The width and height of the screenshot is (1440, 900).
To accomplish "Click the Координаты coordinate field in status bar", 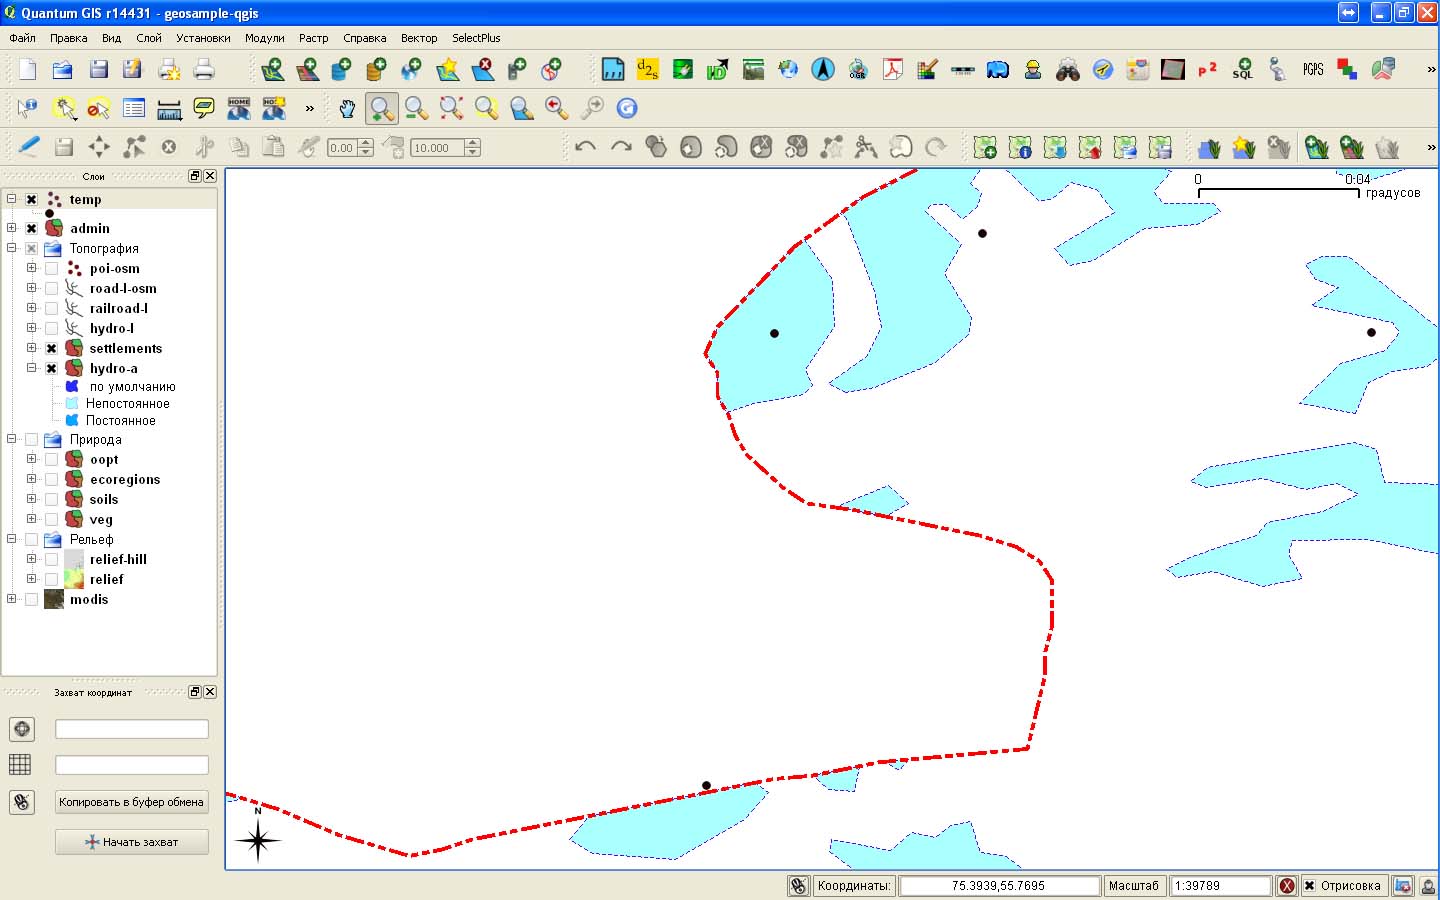I will [999, 886].
